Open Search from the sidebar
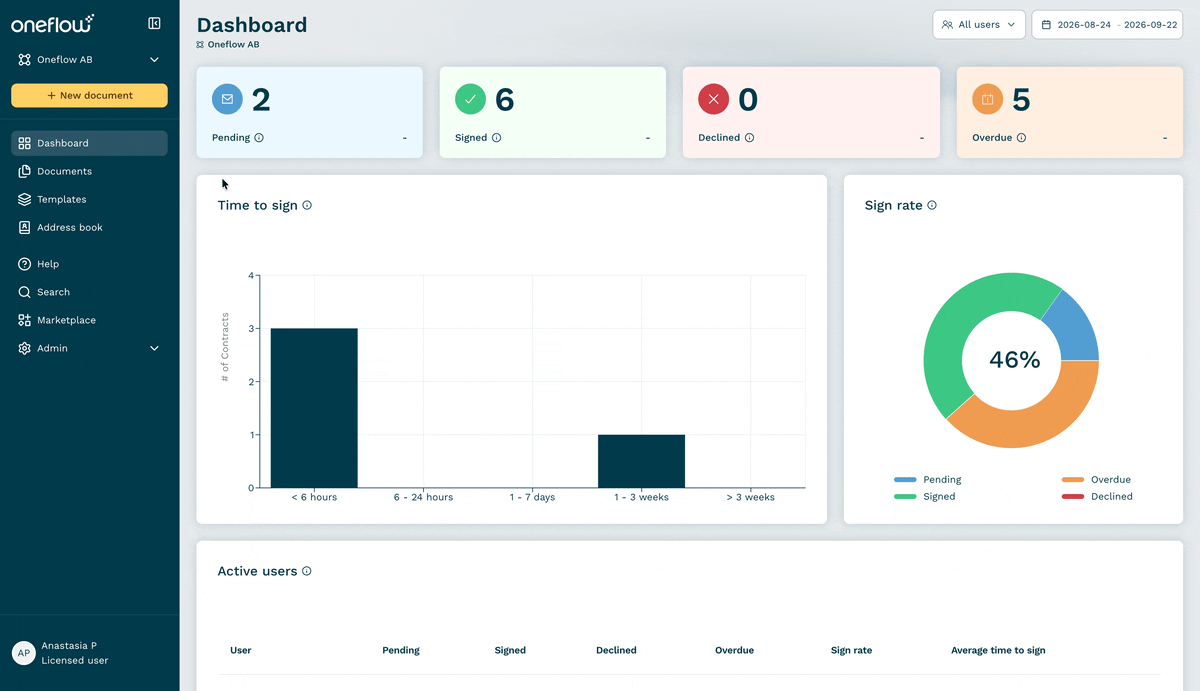 (x=89, y=292)
